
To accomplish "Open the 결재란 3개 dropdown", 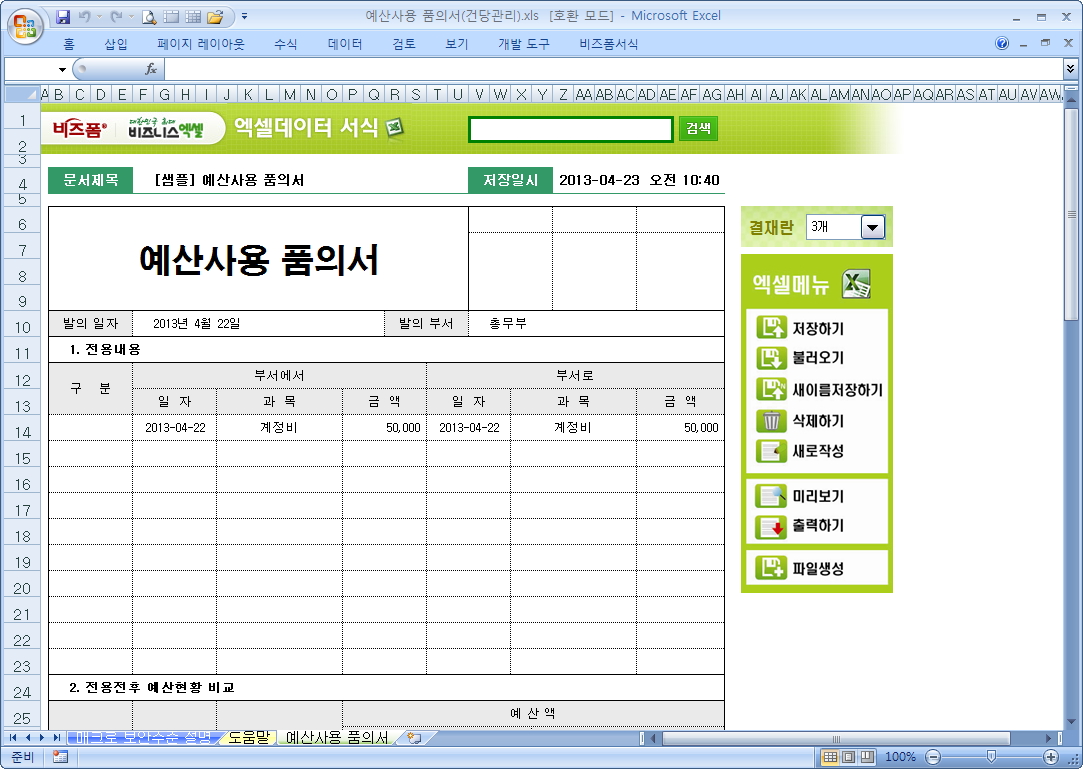I will click(x=872, y=227).
